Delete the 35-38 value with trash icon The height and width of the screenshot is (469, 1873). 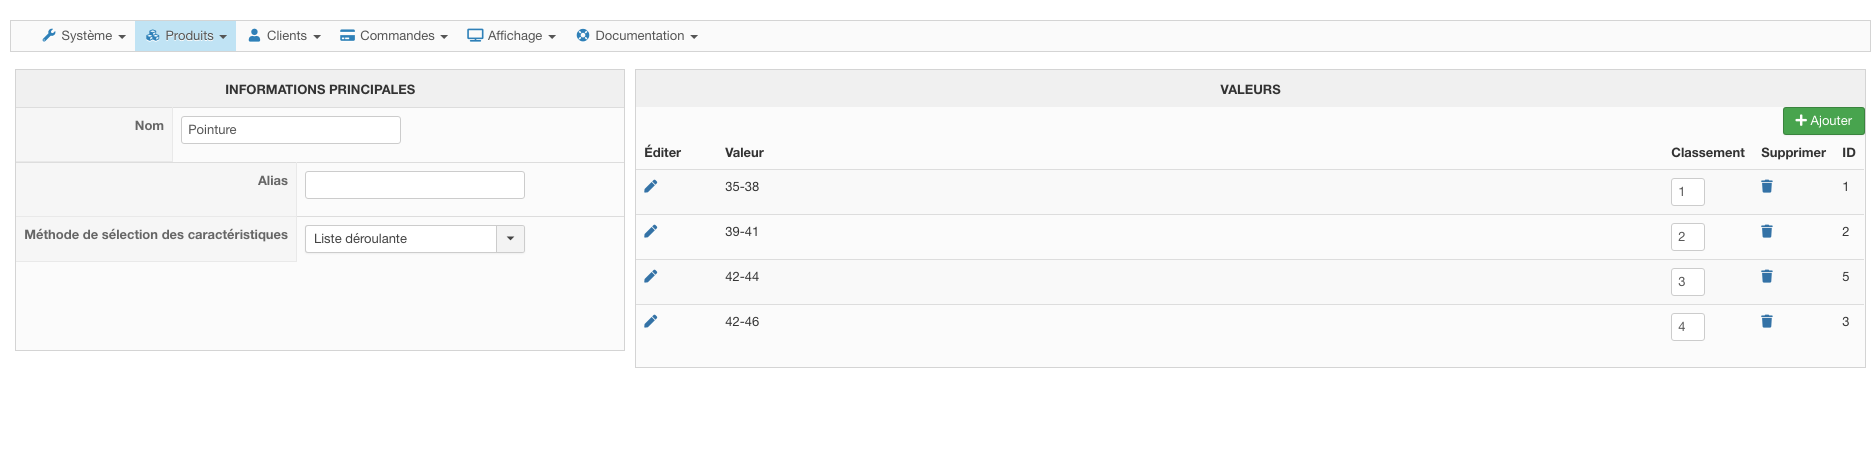[x=1767, y=187]
